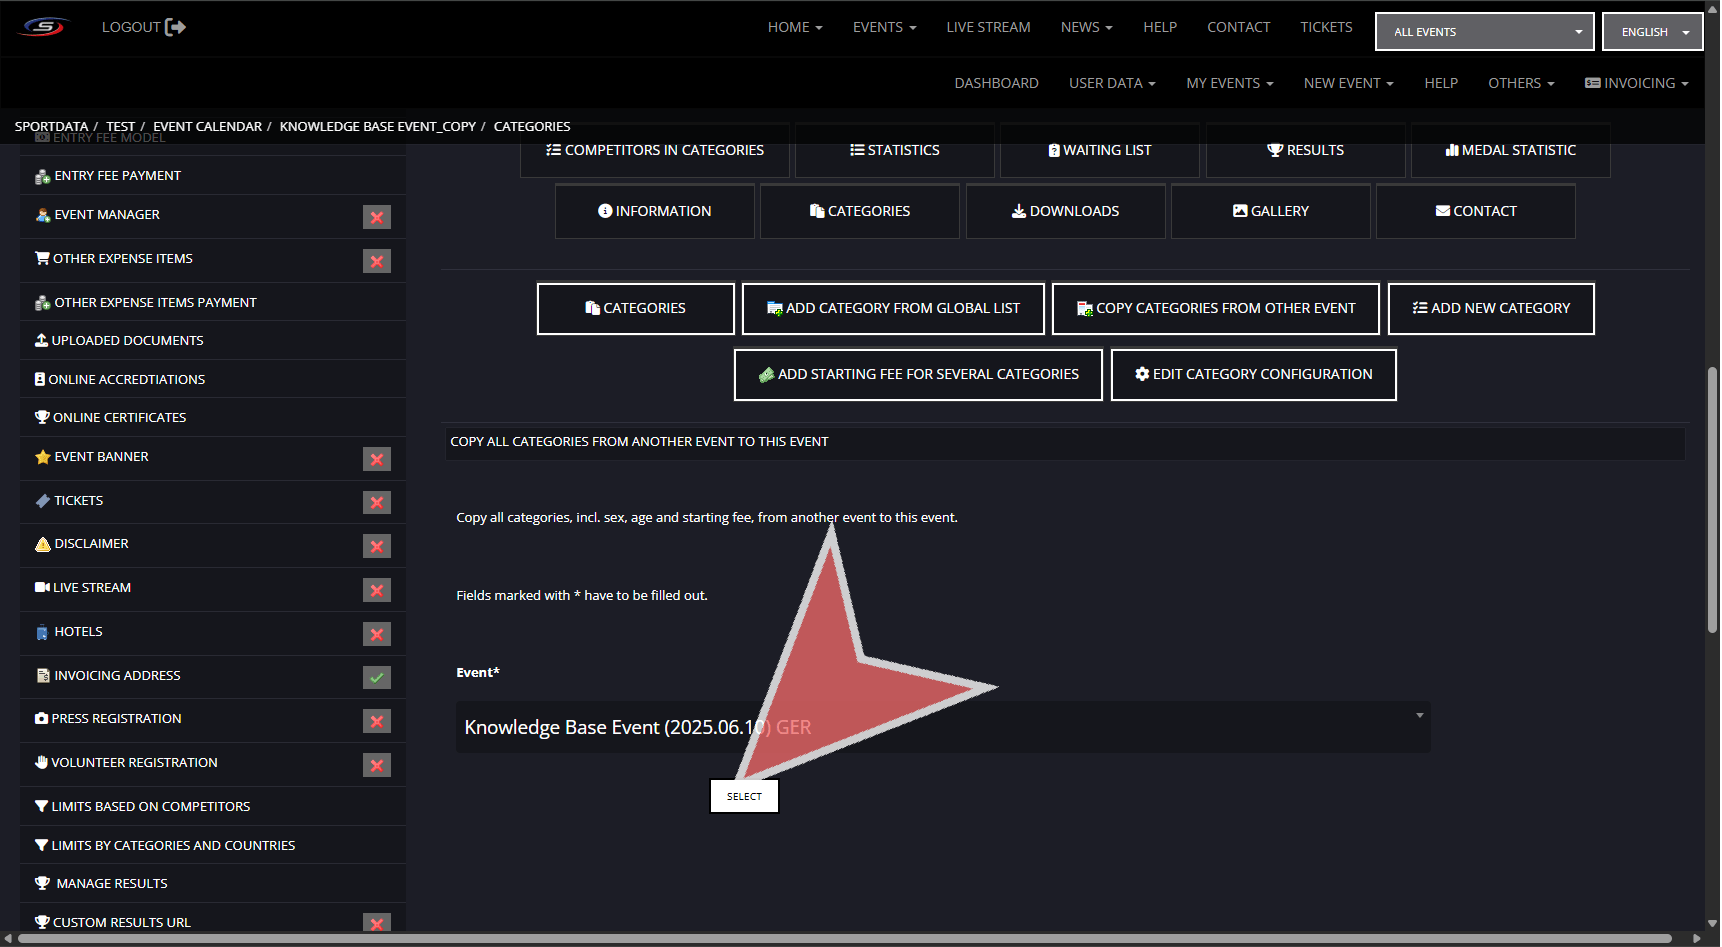
Task: Click the Downloads arrow icon
Action: click(x=1018, y=211)
